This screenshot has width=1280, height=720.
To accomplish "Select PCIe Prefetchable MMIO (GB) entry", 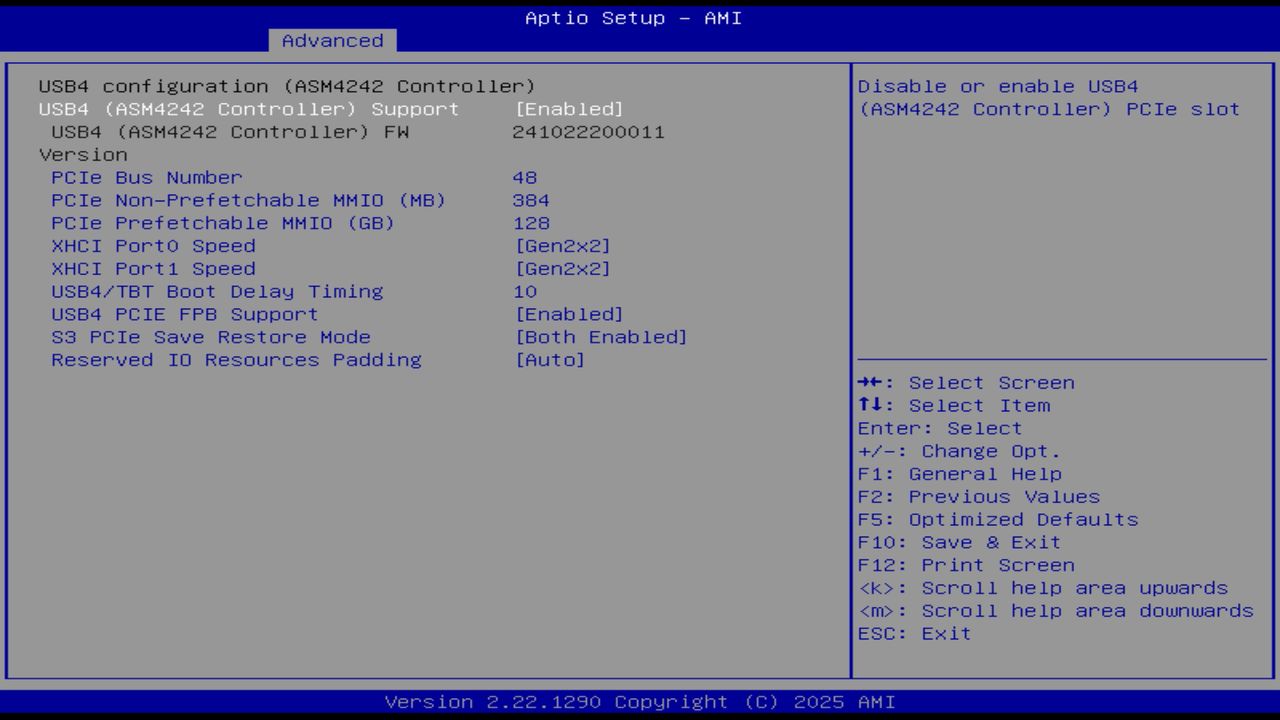I will click(x=224, y=223).
